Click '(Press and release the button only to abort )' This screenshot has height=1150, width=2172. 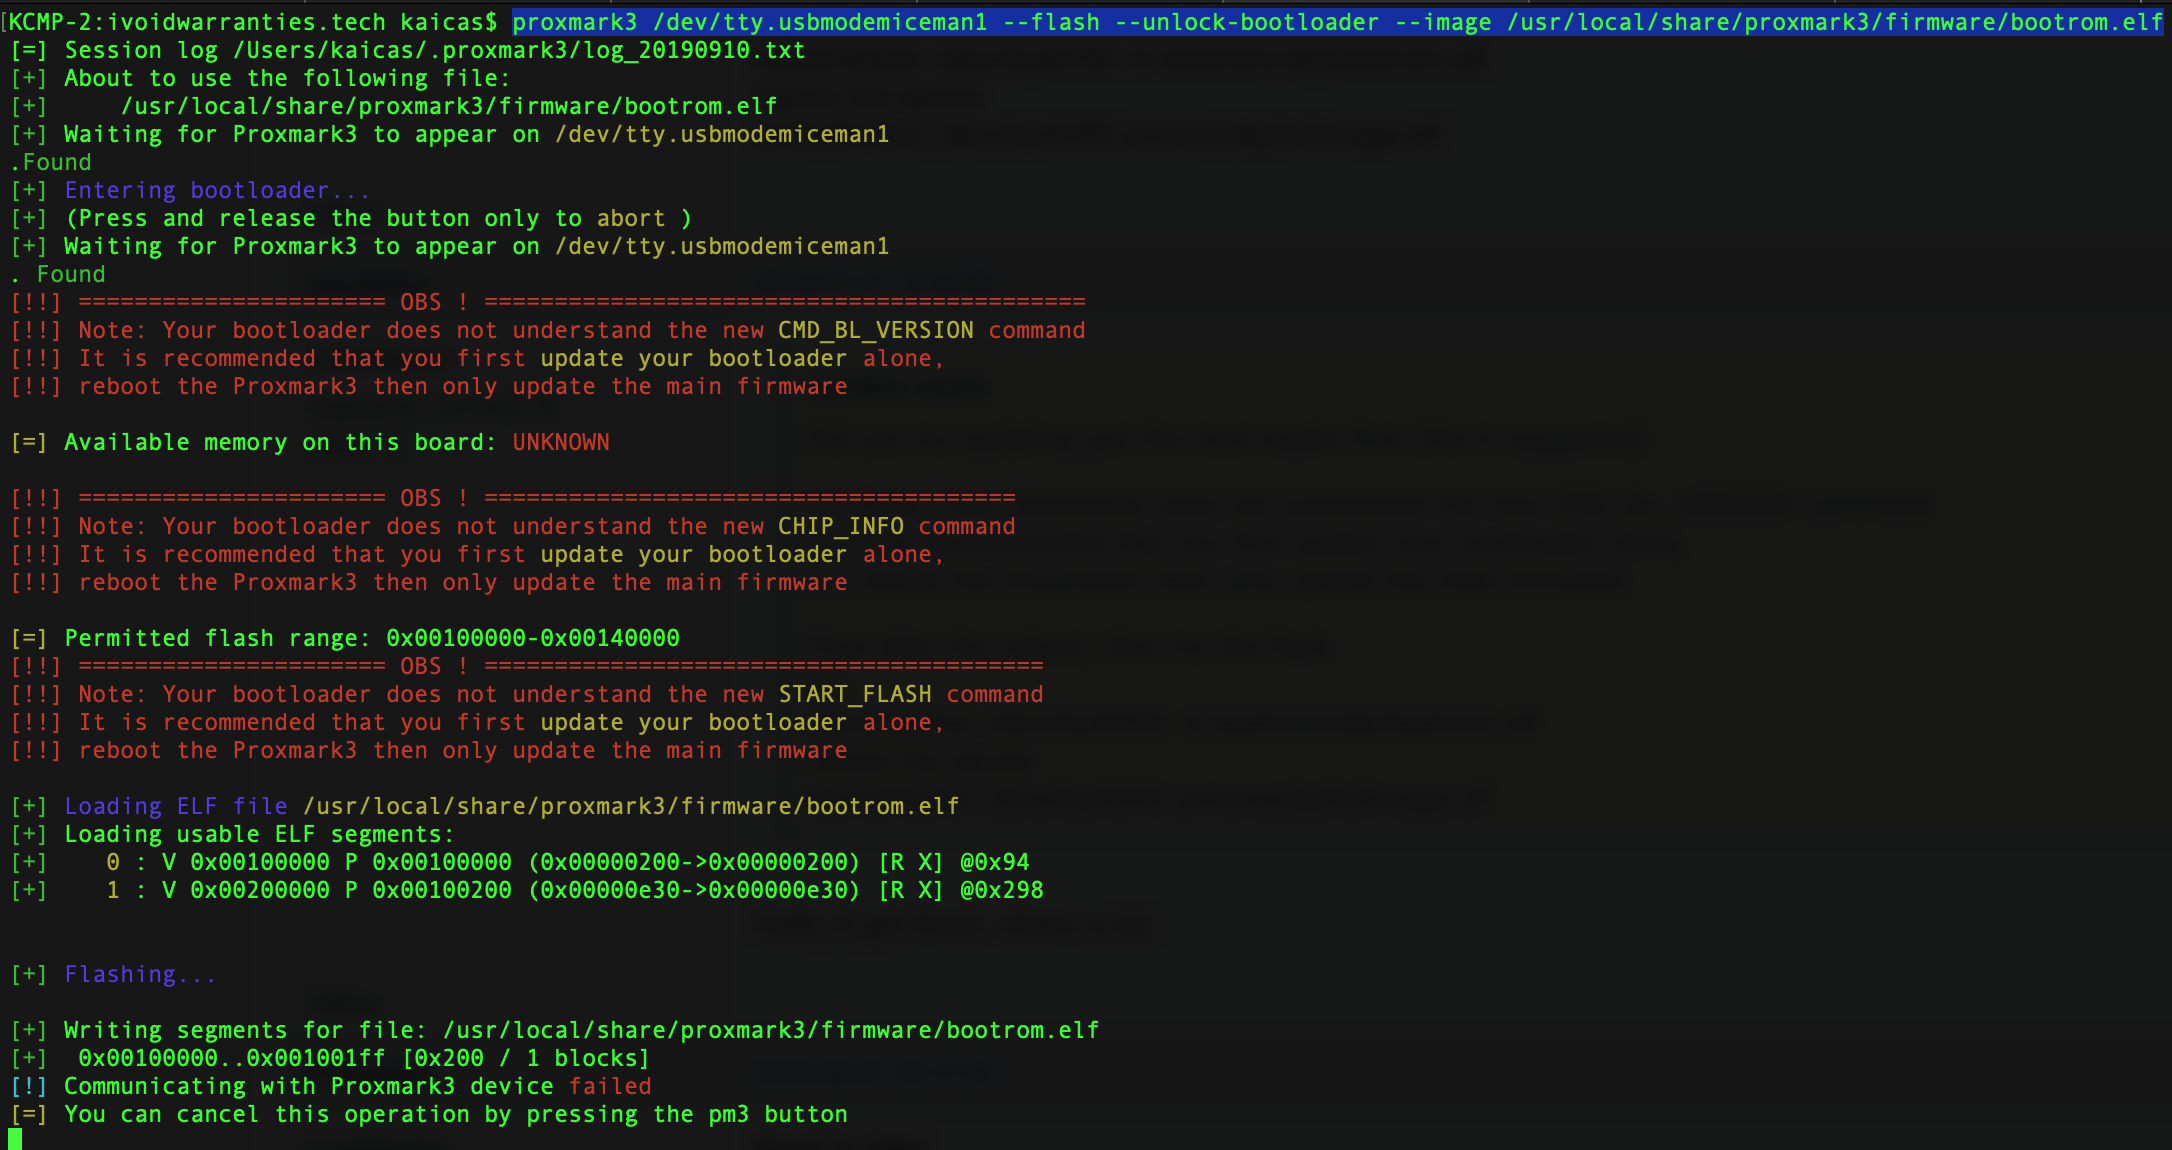(351, 218)
